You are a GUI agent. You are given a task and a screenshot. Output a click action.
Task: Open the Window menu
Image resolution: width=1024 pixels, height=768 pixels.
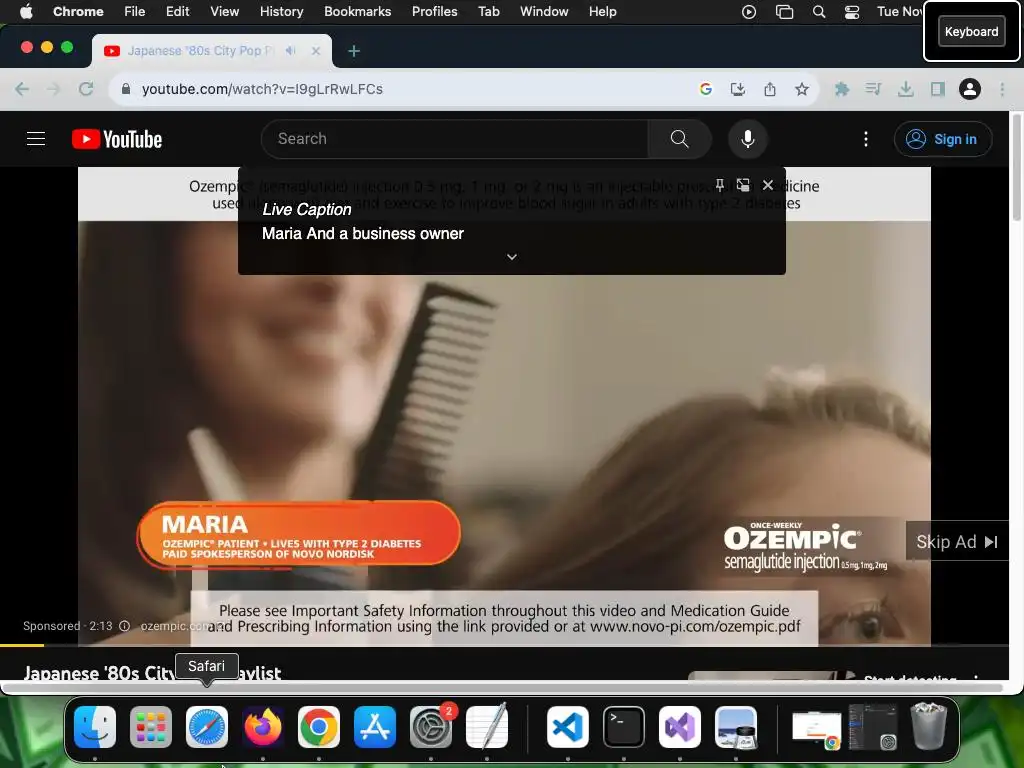(544, 12)
